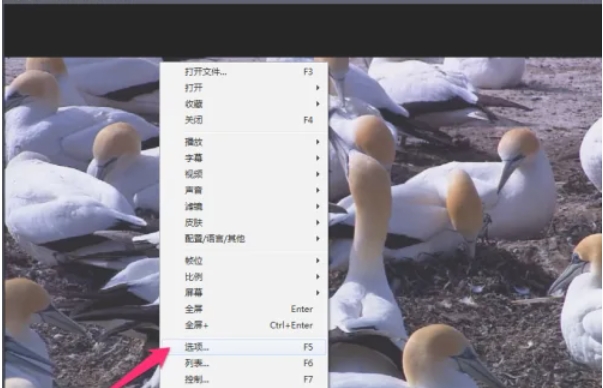Select 全屏+ (Ctrl+Enter) menu entry
The height and width of the screenshot is (388, 603).
(x=244, y=326)
